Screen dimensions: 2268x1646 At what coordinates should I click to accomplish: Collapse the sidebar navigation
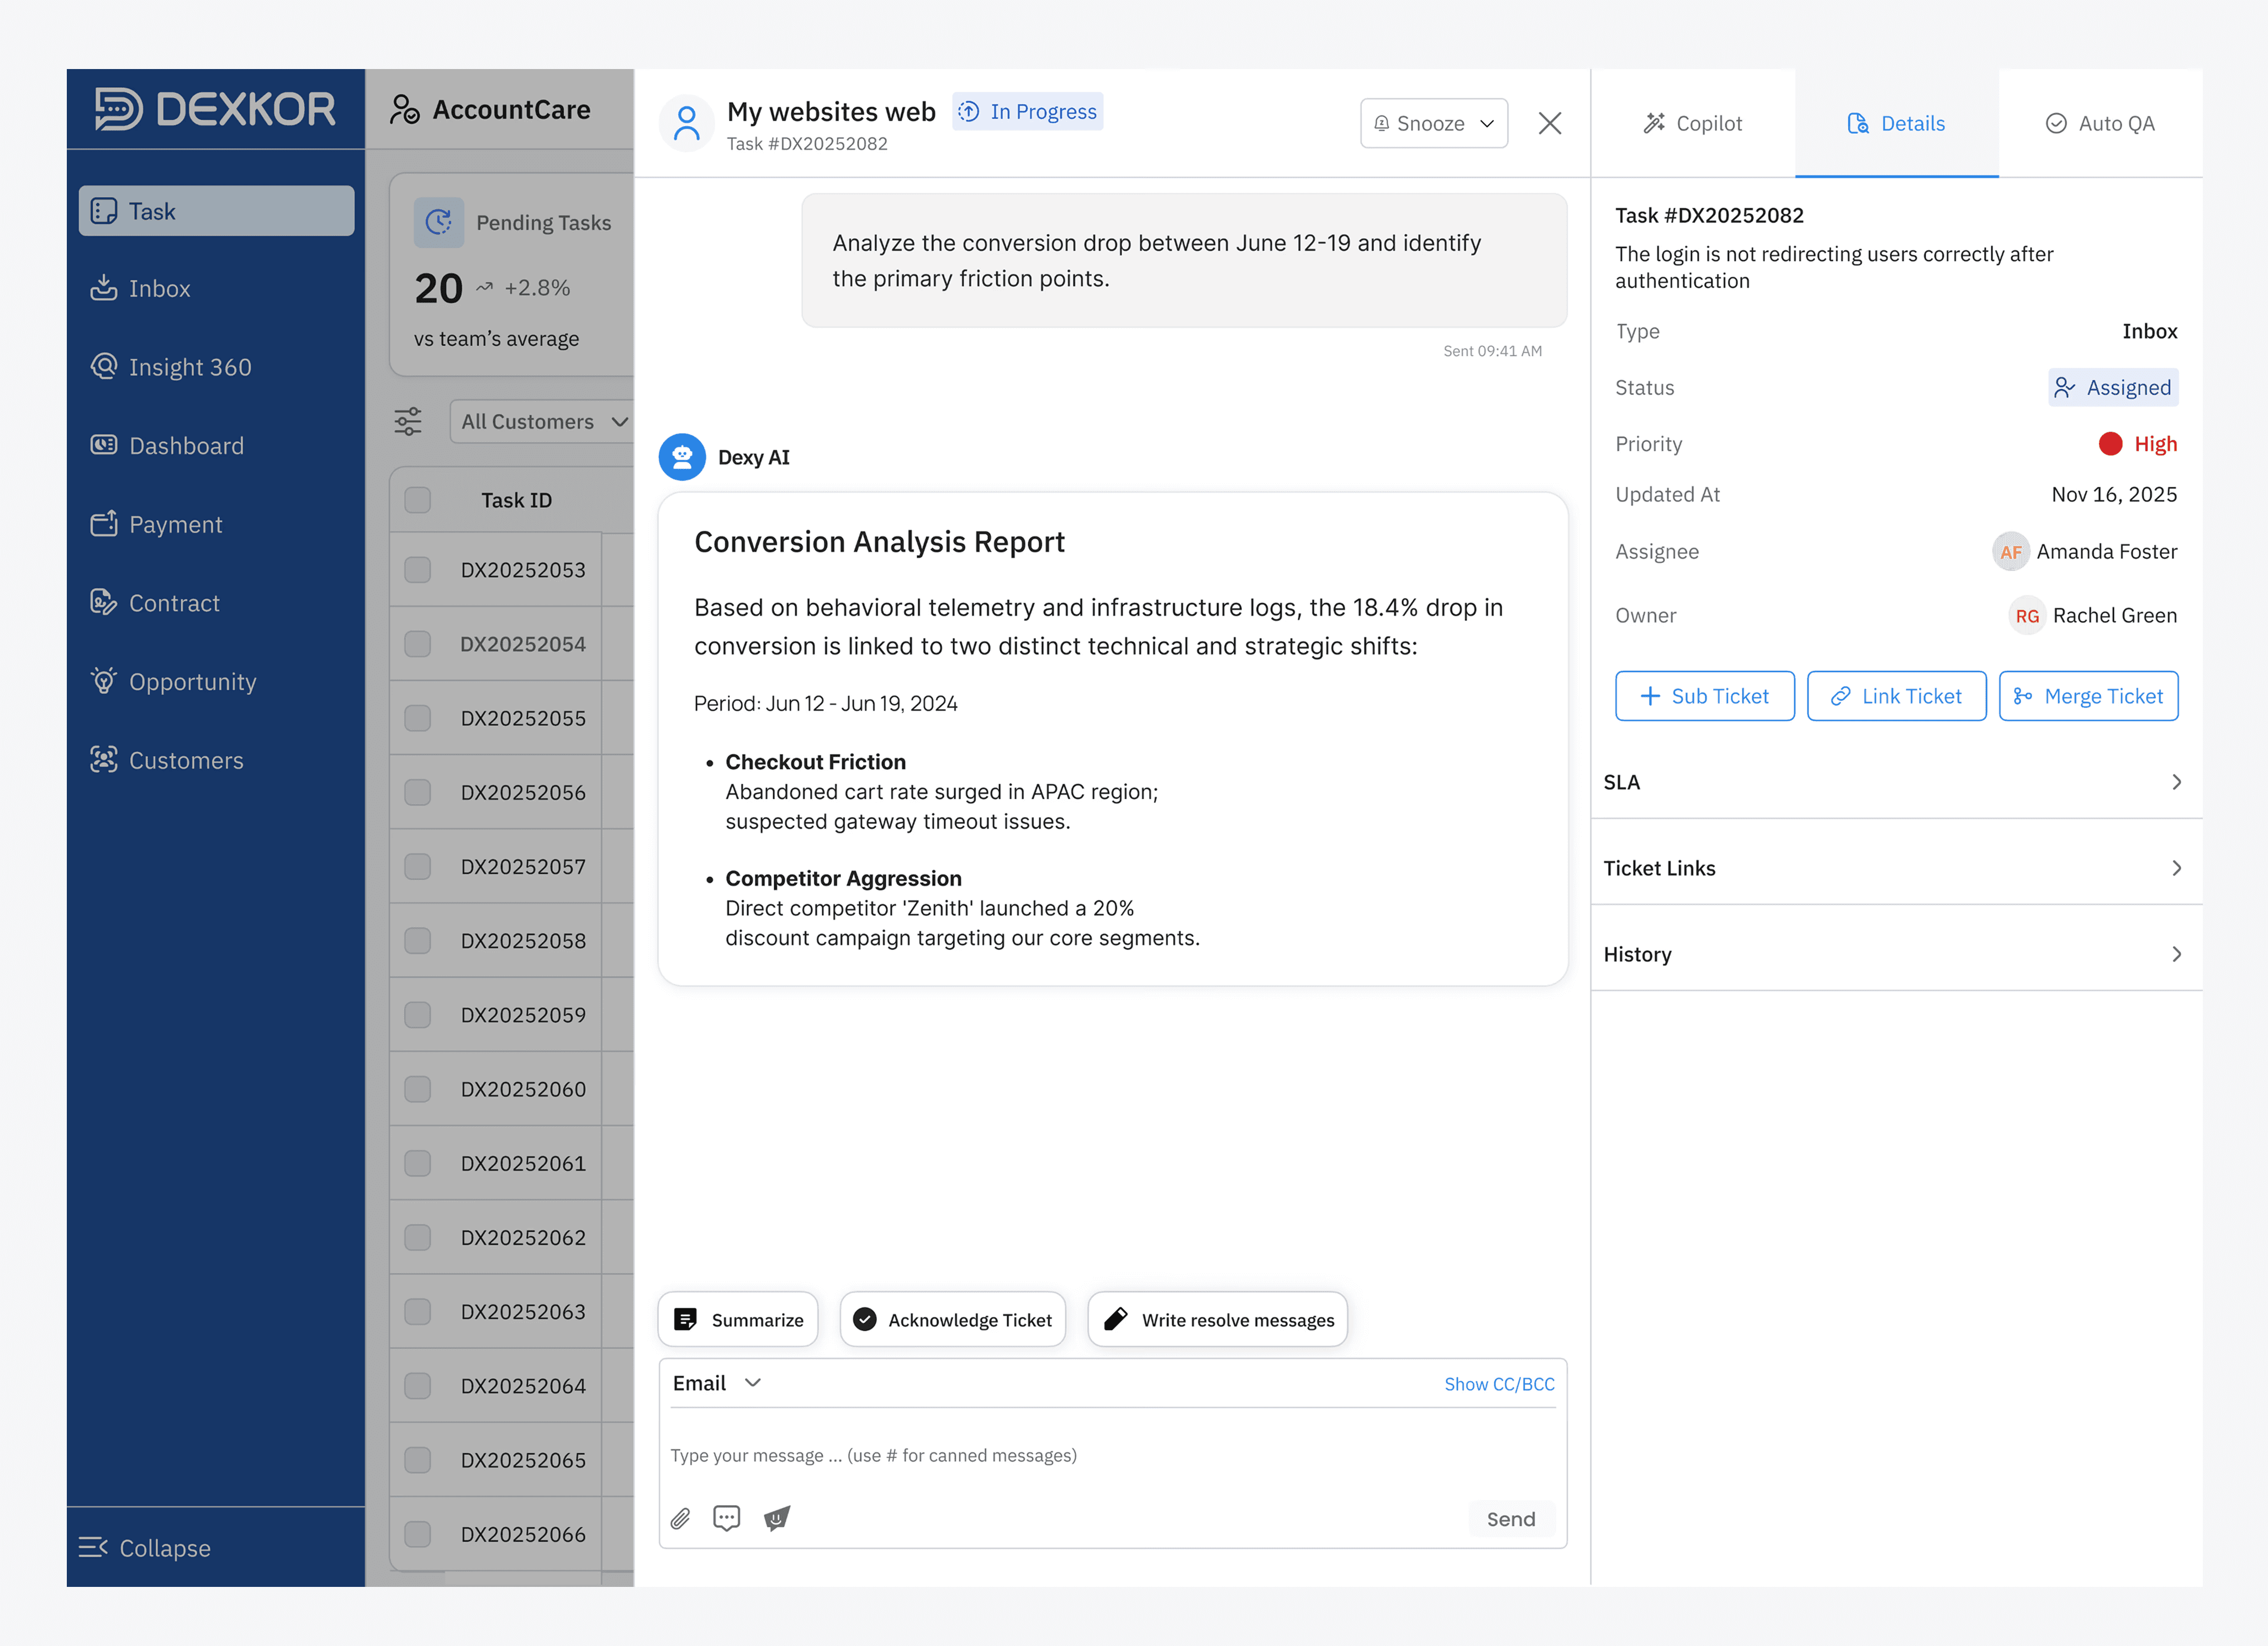pyautogui.click(x=145, y=1547)
